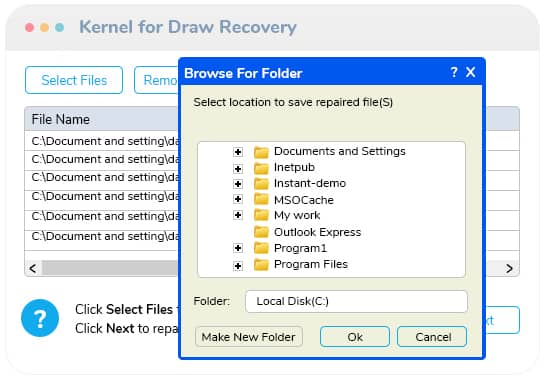545x380 pixels.
Task: Click the File Name column header
Action: 101,119
